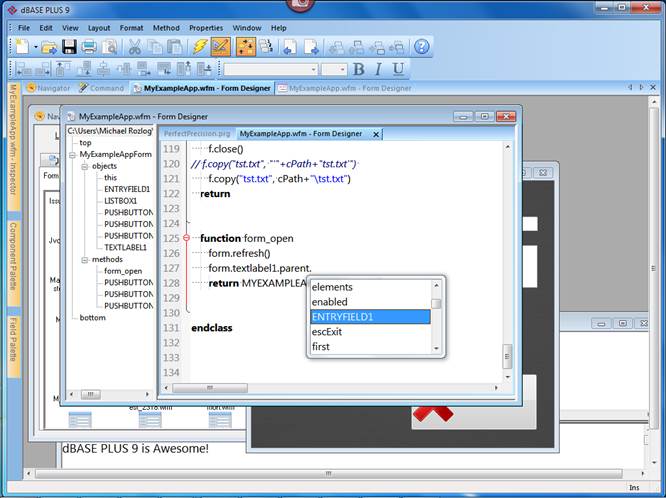Click the Cut scissors icon
The width and height of the screenshot is (666, 498).
[135, 47]
